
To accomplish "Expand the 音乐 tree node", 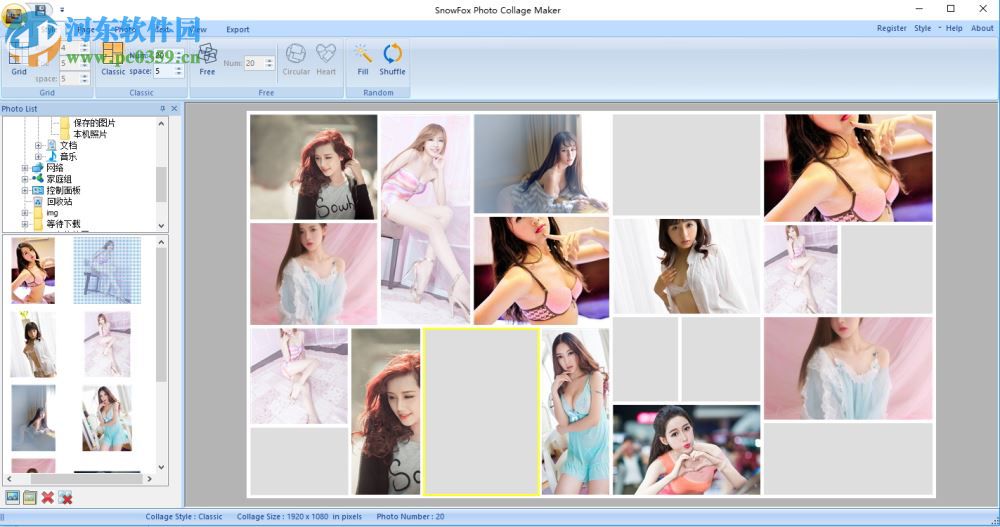I will (x=38, y=156).
